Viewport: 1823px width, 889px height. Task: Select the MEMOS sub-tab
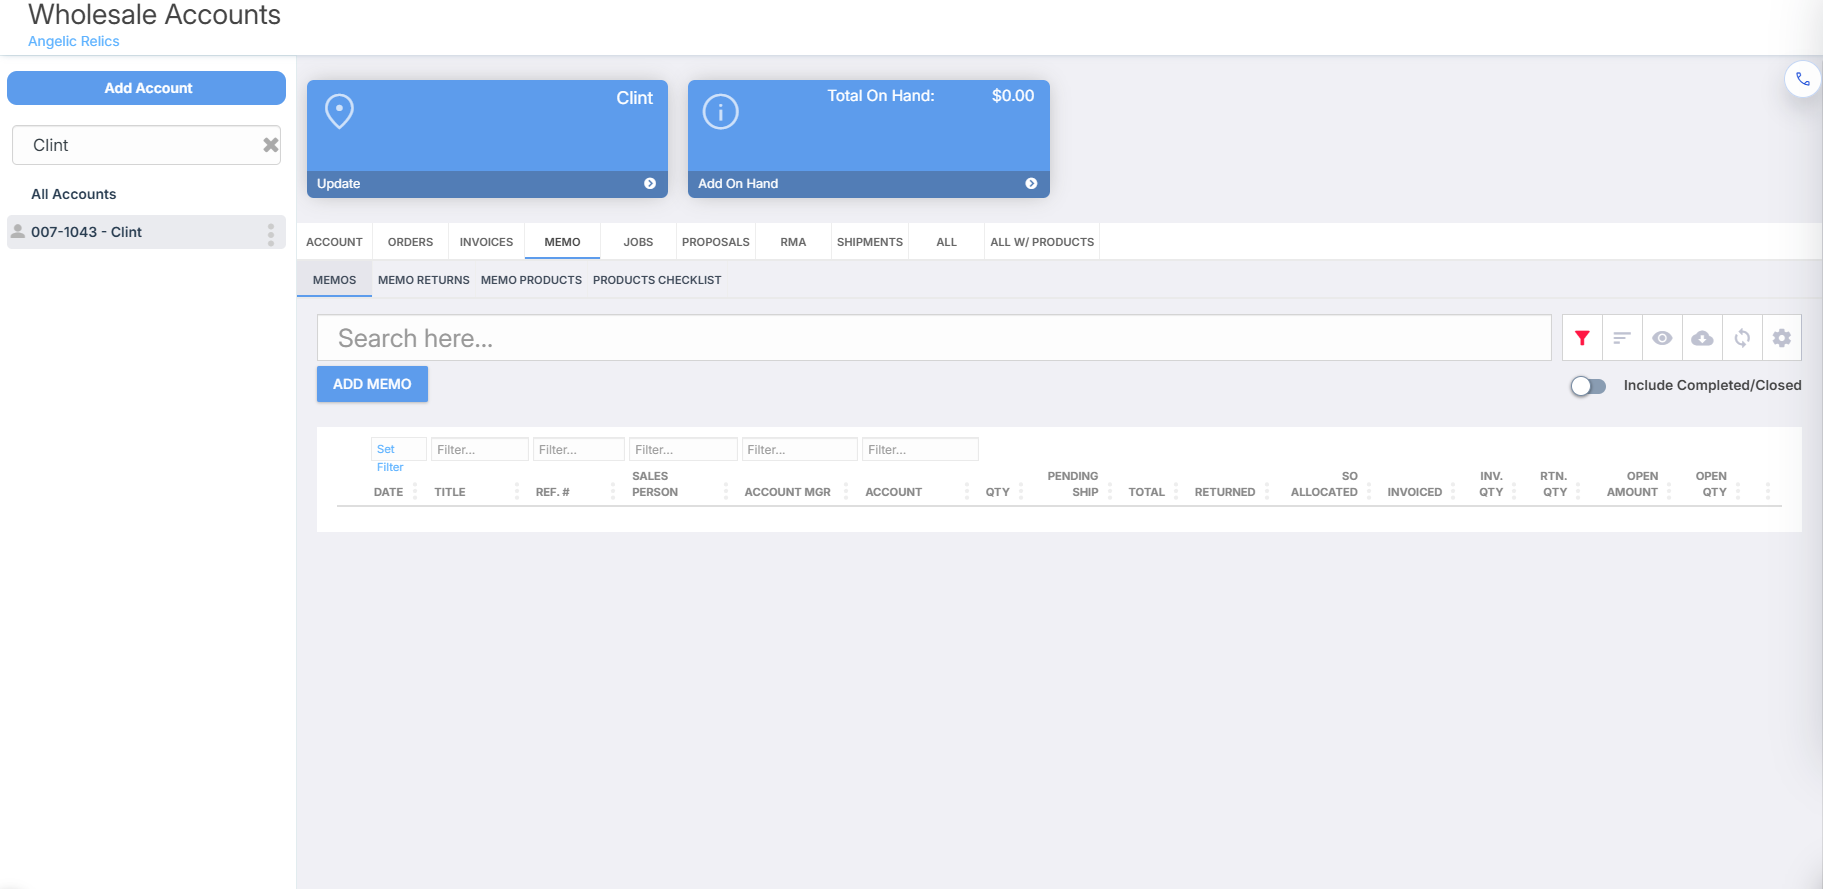pos(334,280)
